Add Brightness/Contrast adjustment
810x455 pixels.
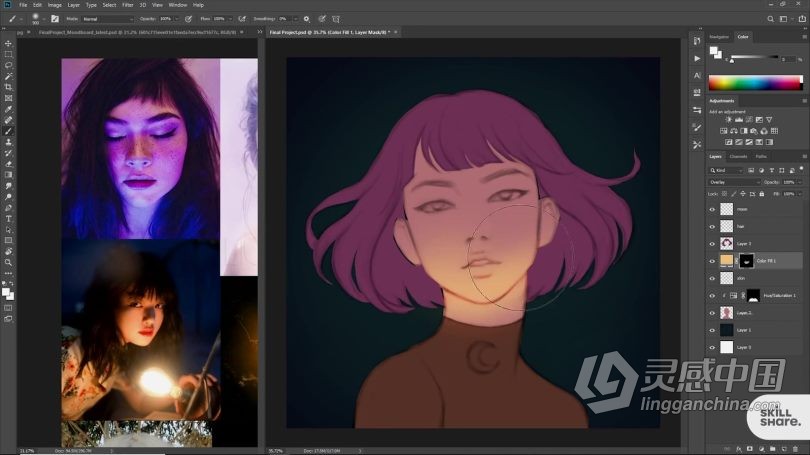(728, 120)
